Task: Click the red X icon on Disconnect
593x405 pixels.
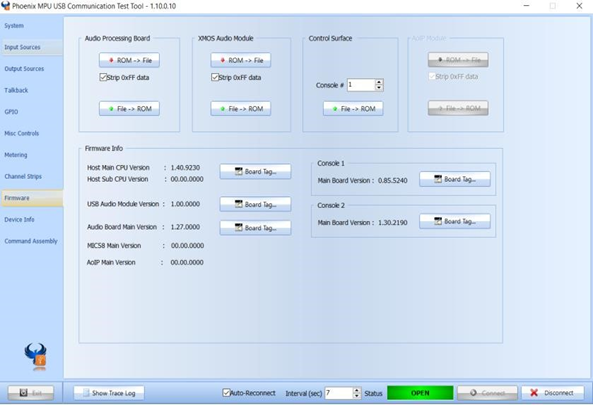Action: [534, 393]
